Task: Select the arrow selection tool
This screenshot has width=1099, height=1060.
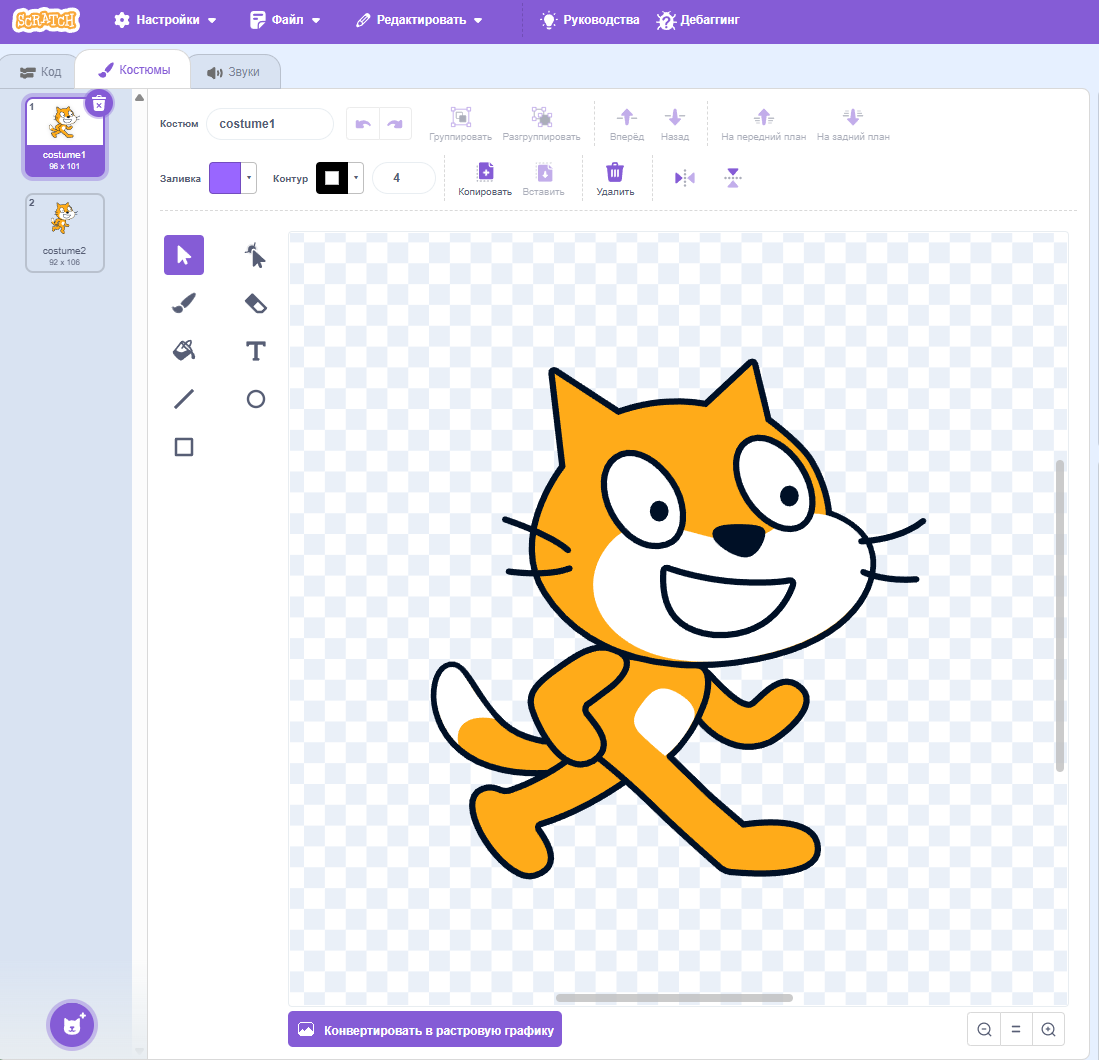Action: point(183,255)
